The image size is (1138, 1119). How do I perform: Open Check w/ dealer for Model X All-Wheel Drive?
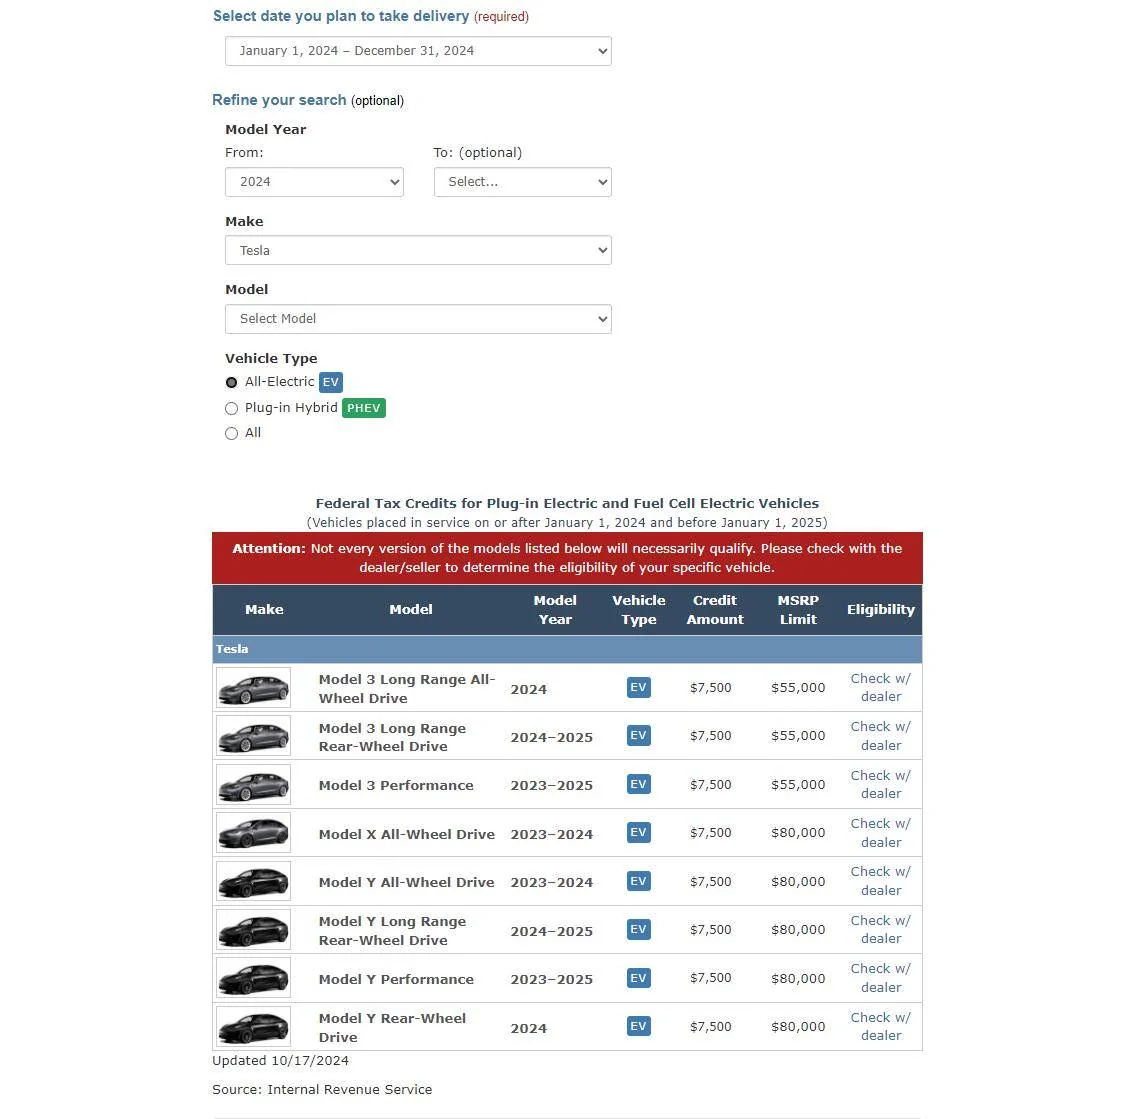pyautogui.click(x=880, y=832)
